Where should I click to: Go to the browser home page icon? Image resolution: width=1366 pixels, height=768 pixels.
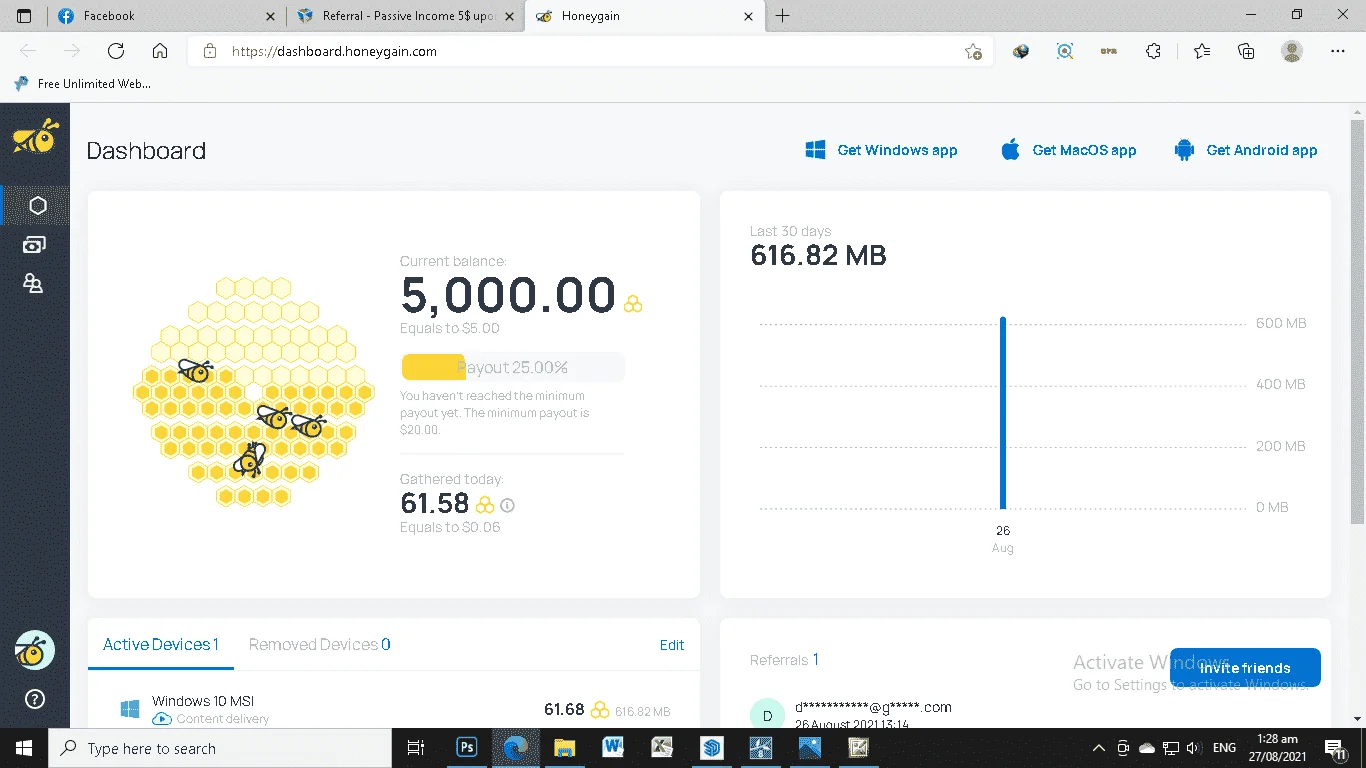coord(160,51)
